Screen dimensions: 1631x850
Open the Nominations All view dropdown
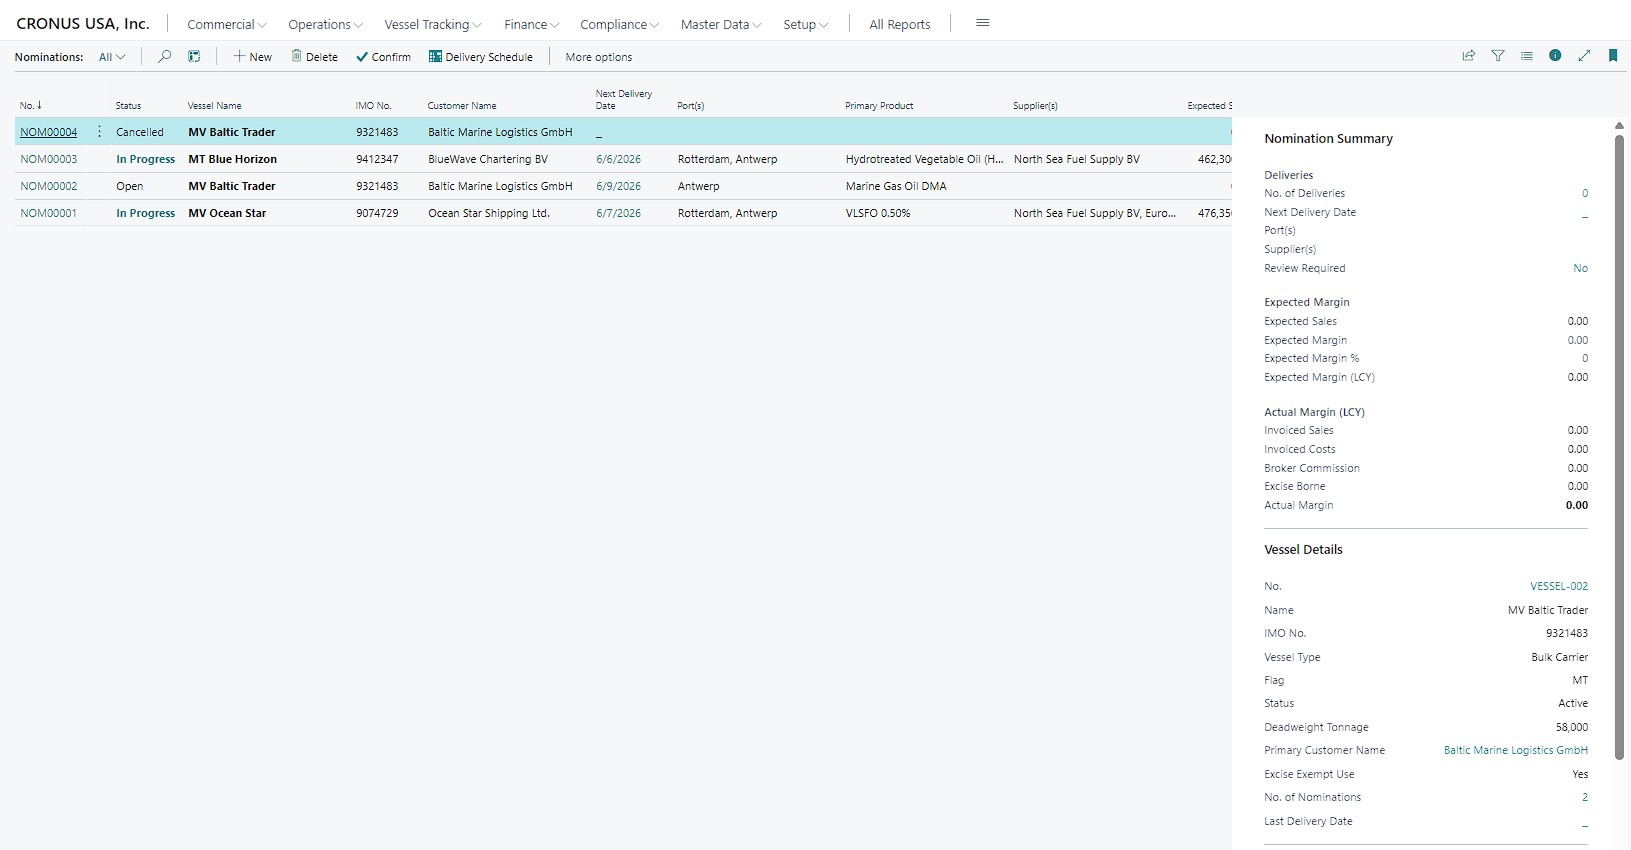click(x=112, y=57)
